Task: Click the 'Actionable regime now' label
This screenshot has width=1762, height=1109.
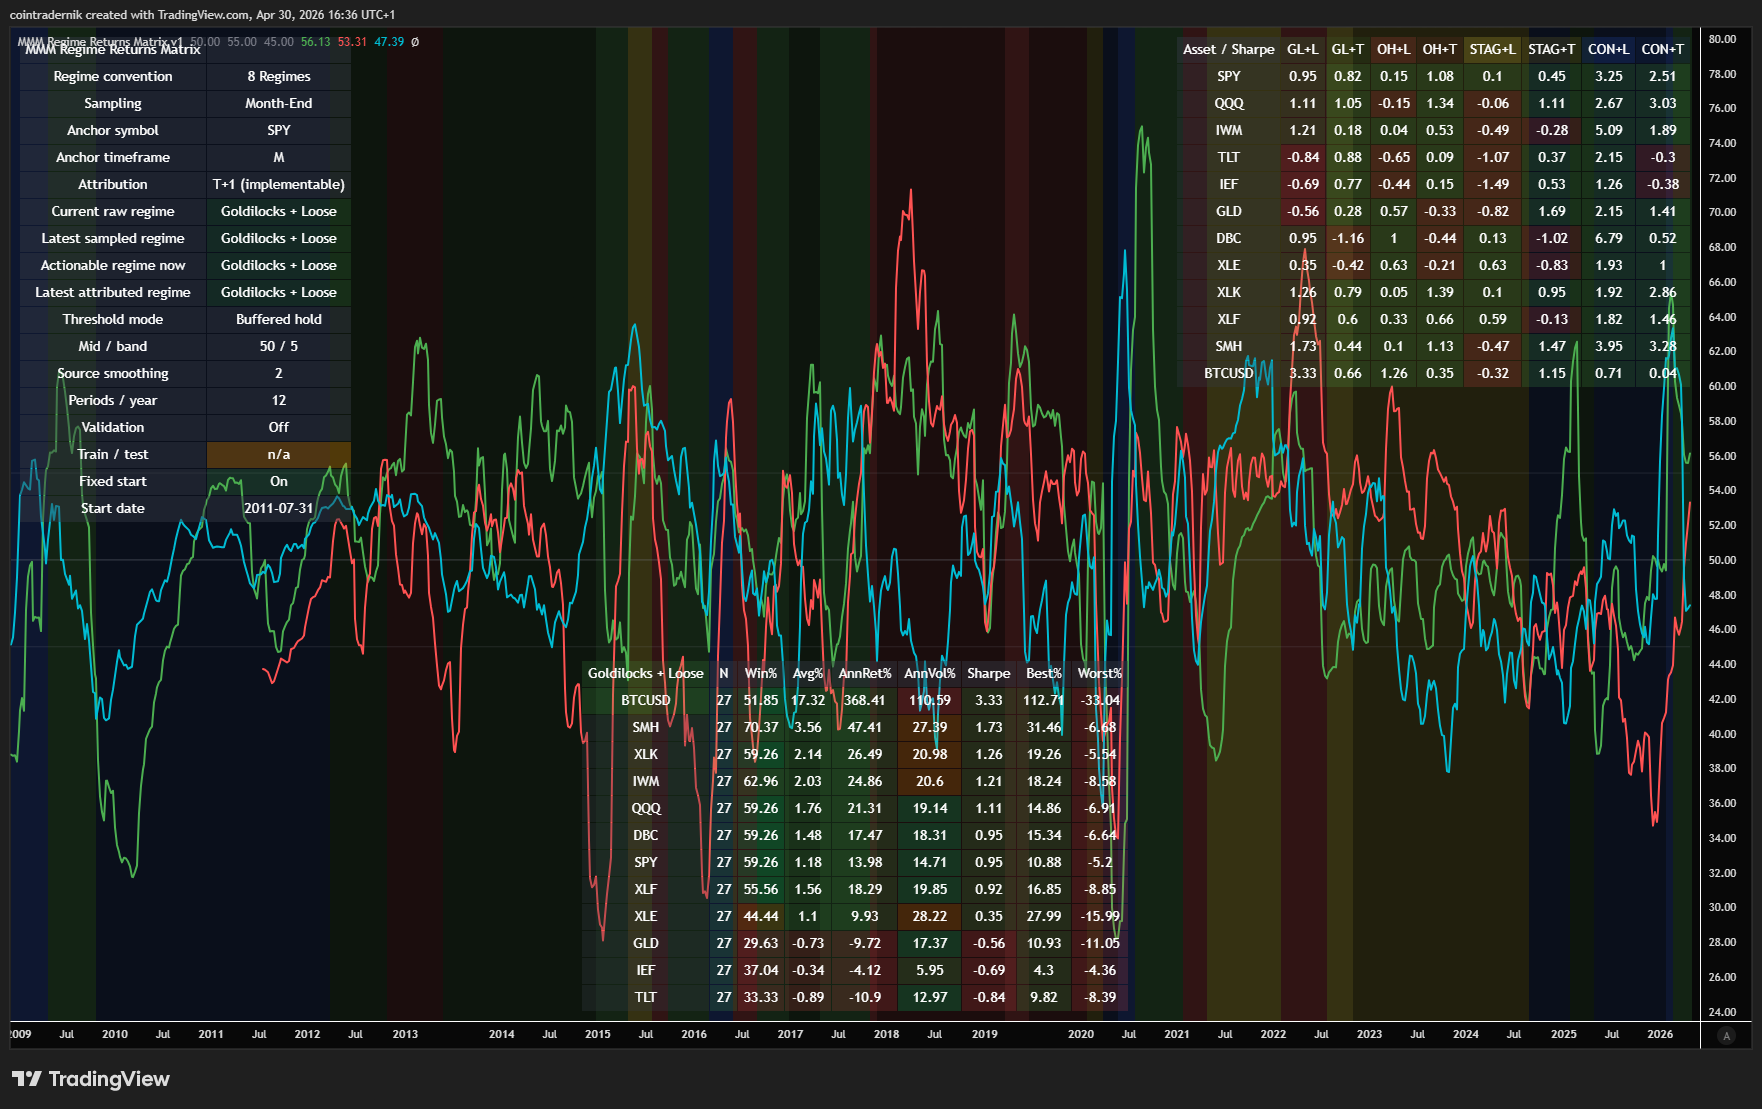Action: pos(113,266)
